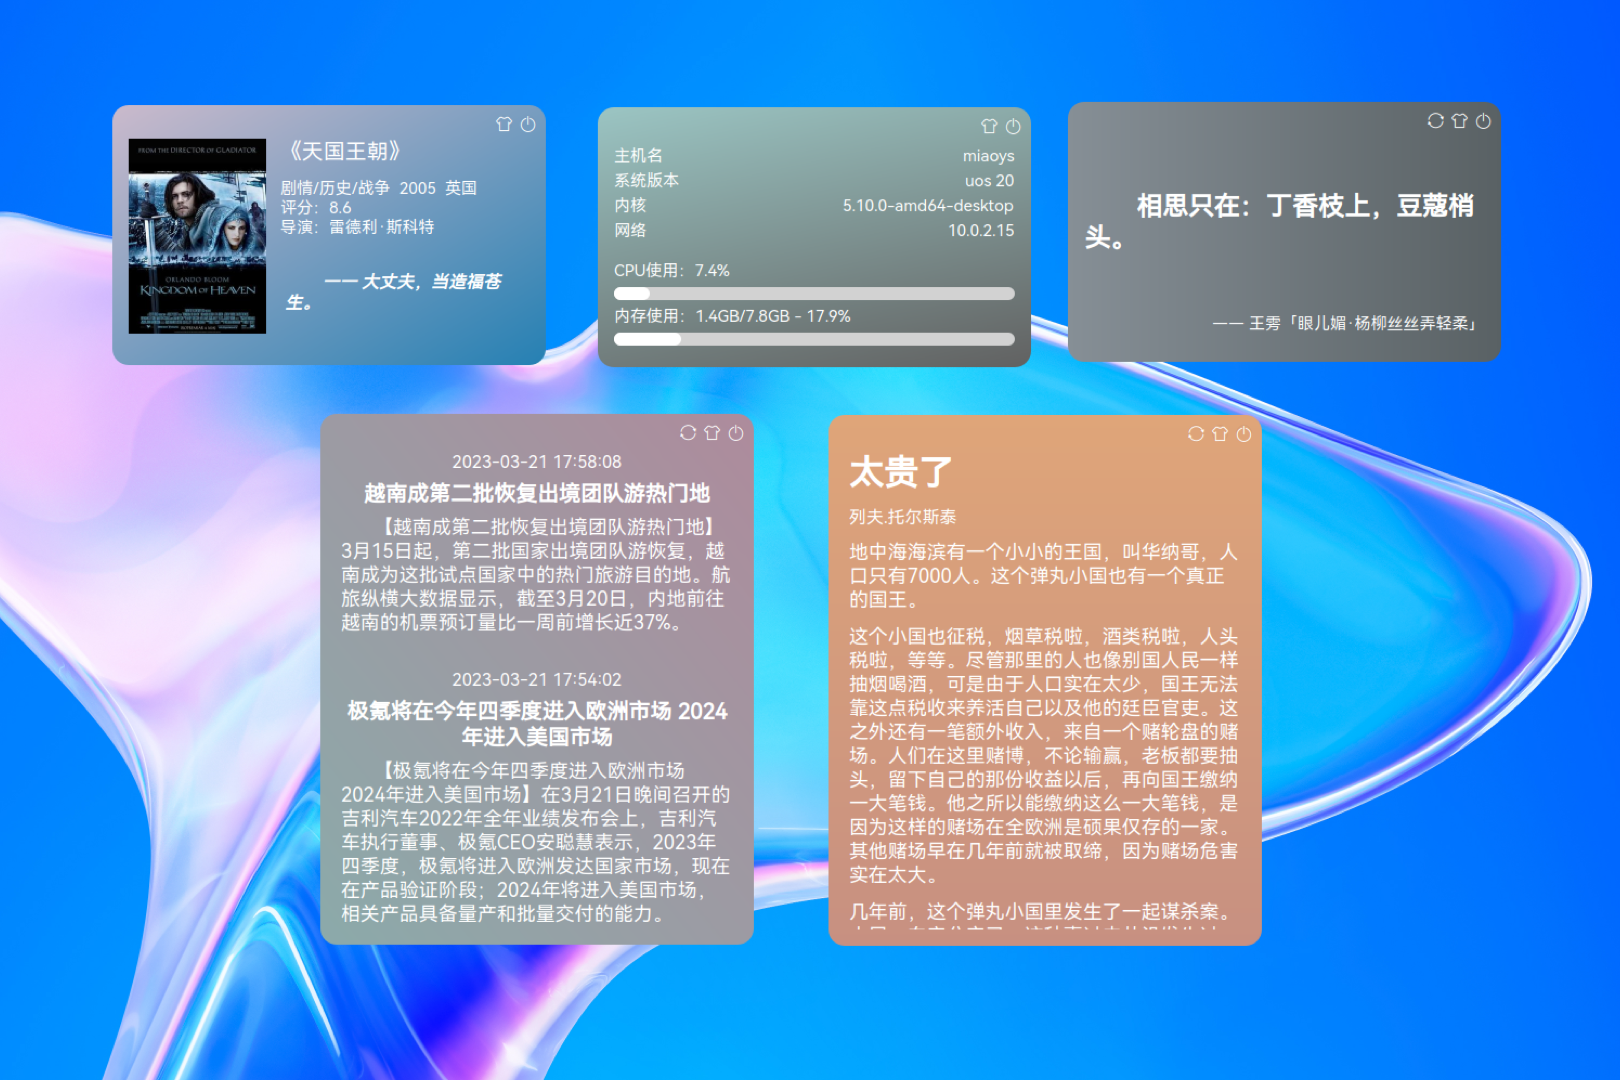Click the power icon on the news widget
The width and height of the screenshot is (1620, 1080).
736,433
